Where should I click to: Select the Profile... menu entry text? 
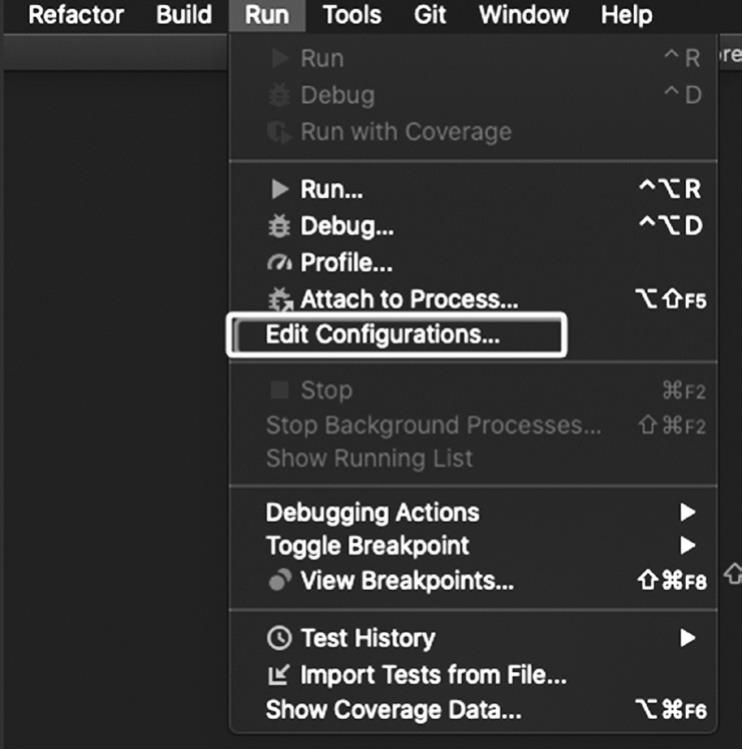click(x=346, y=263)
